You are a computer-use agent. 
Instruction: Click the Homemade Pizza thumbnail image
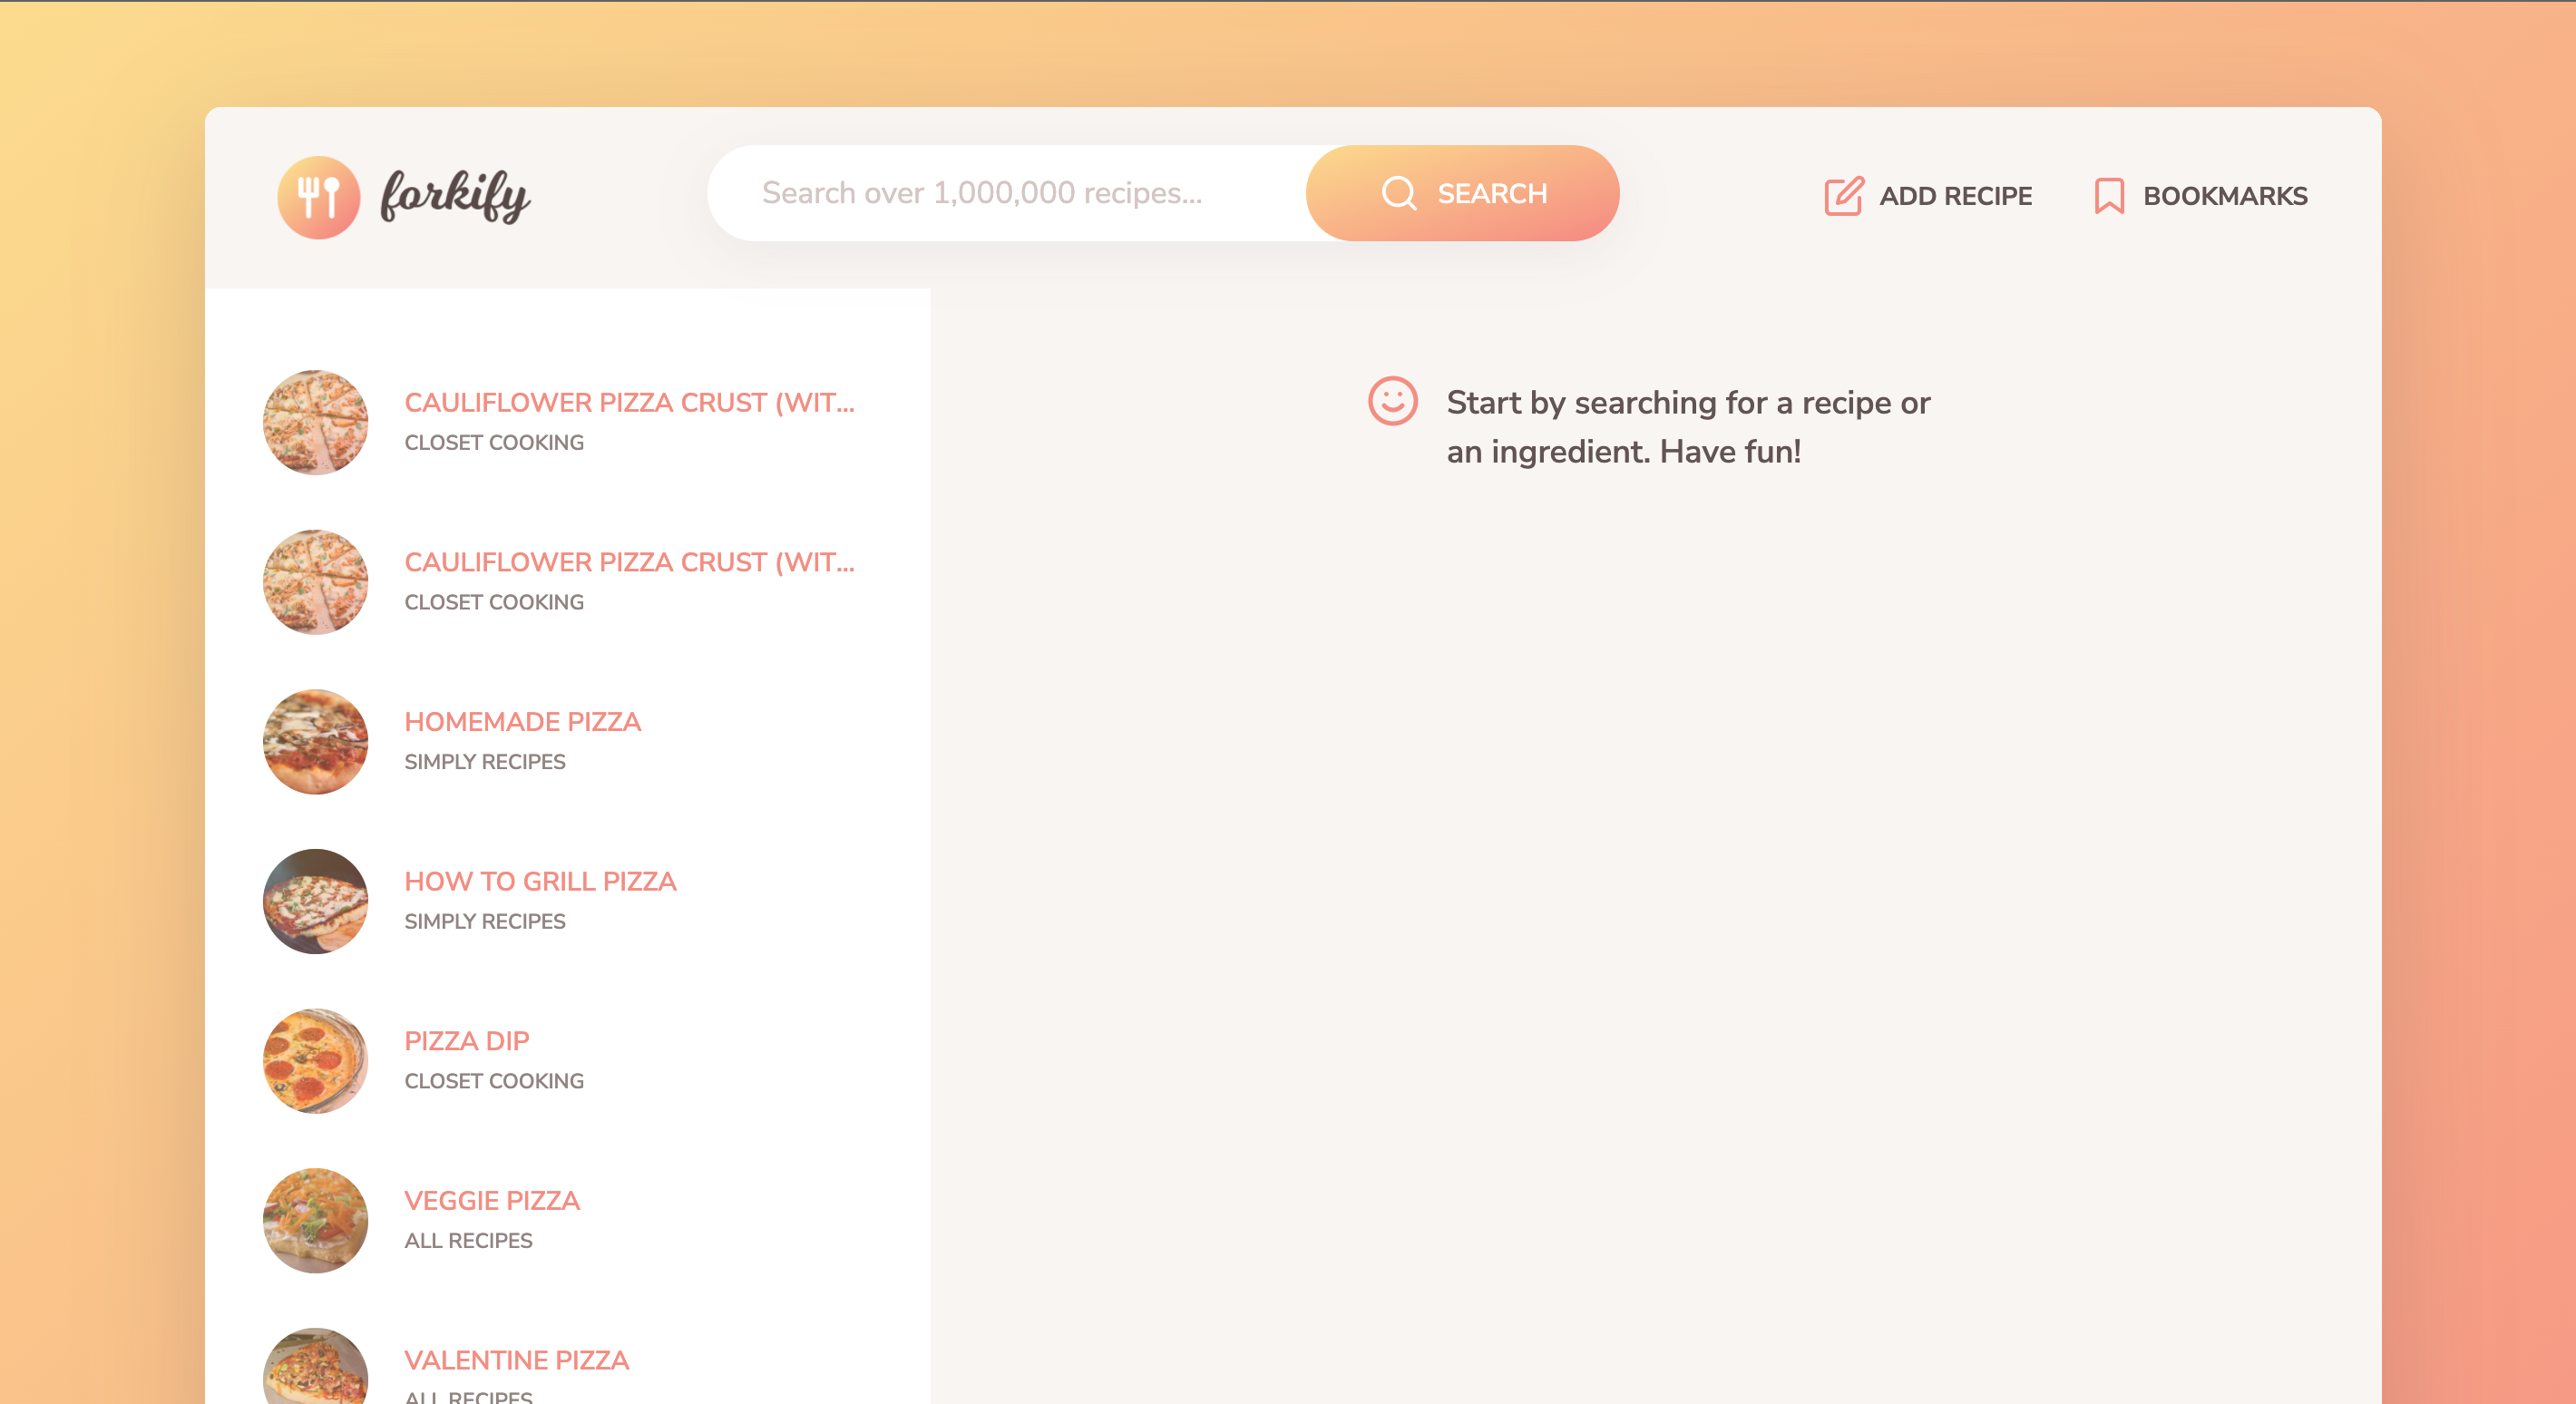pyautogui.click(x=315, y=741)
